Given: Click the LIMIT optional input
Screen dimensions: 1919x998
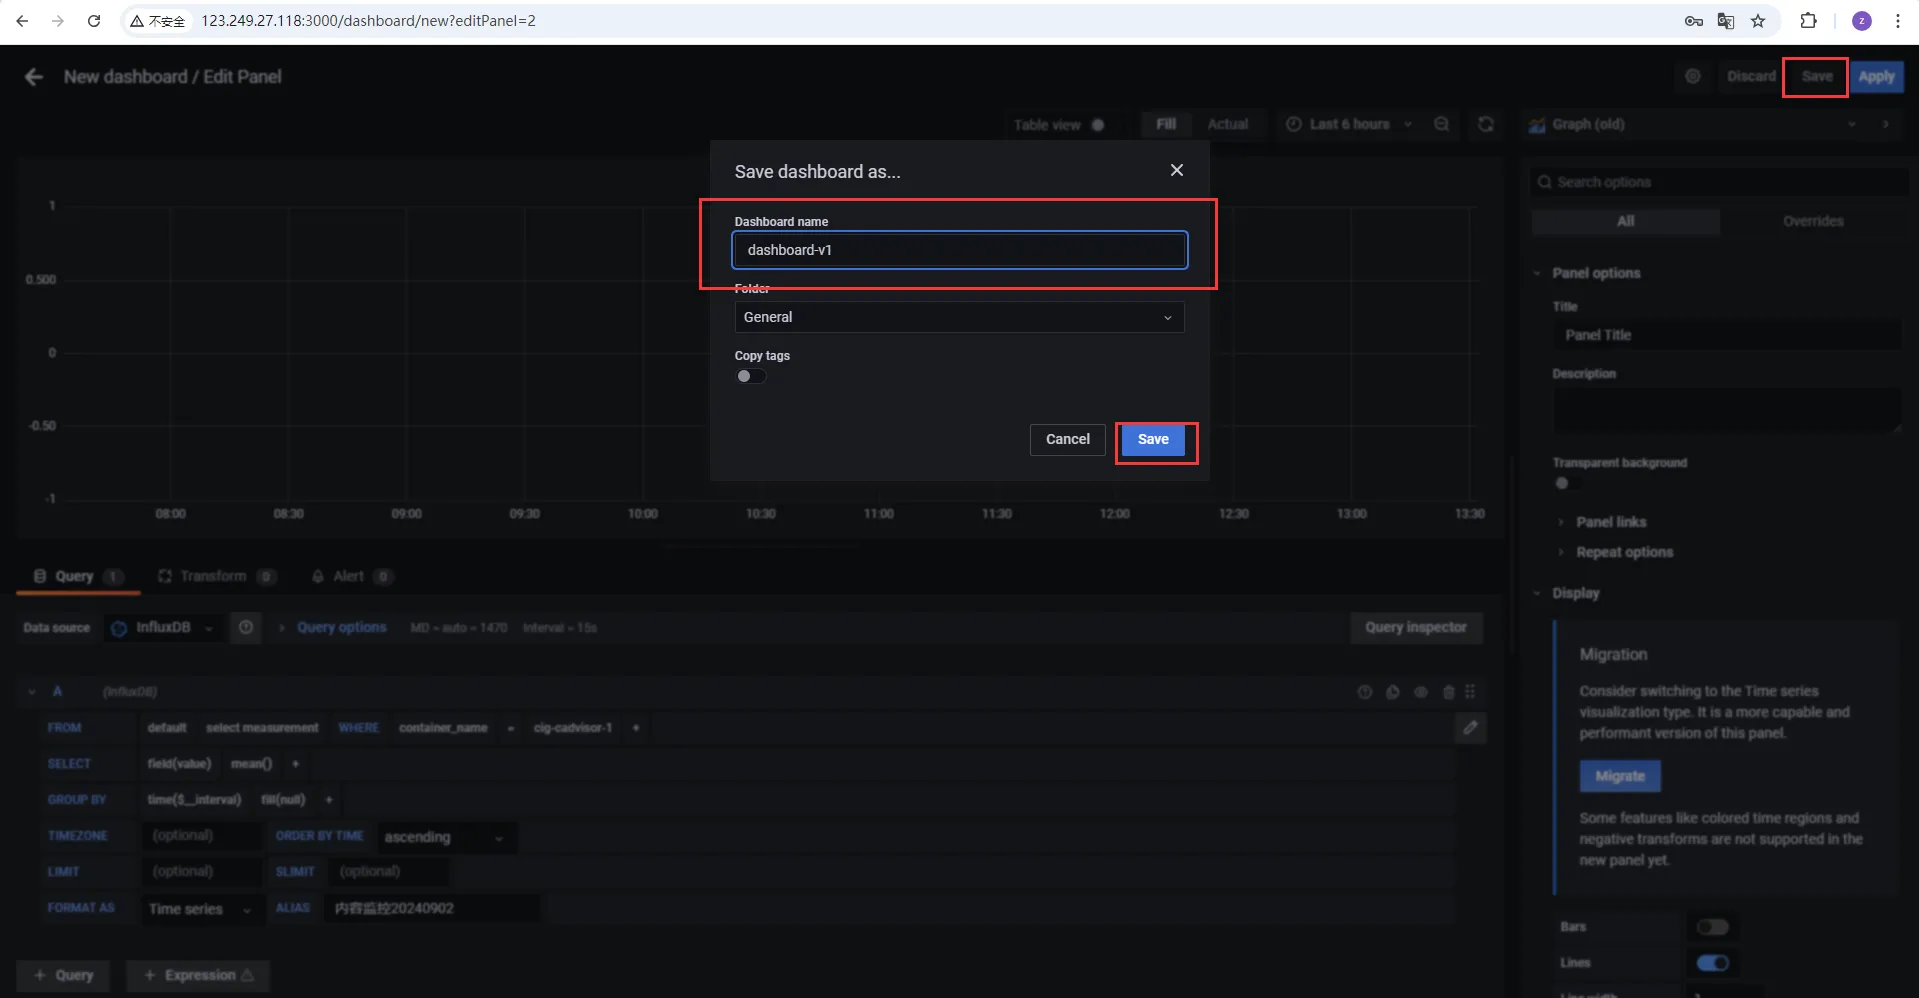Looking at the screenshot, I should pos(202,872).
